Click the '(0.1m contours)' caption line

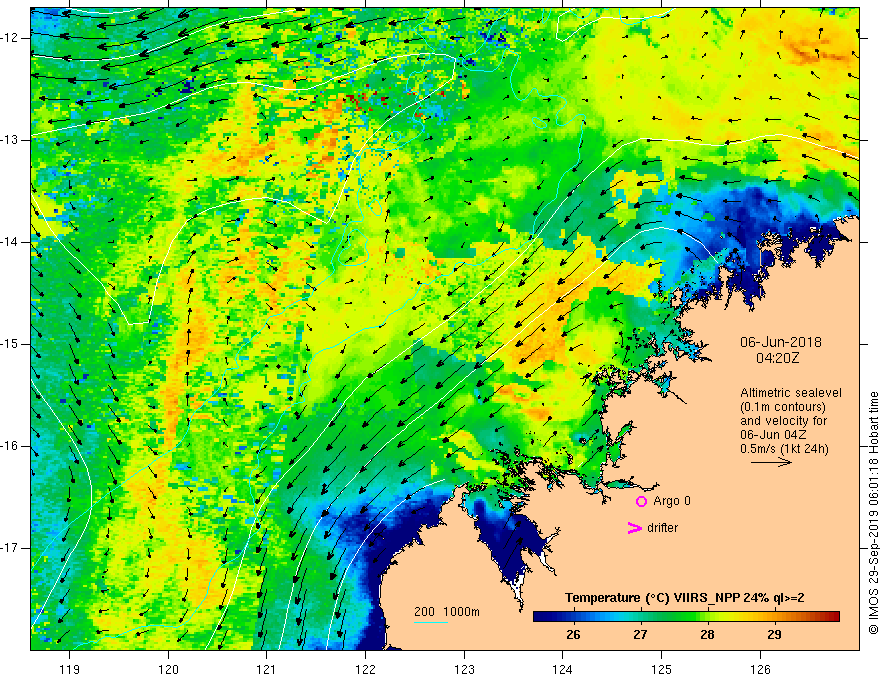[x=783, y=407]
